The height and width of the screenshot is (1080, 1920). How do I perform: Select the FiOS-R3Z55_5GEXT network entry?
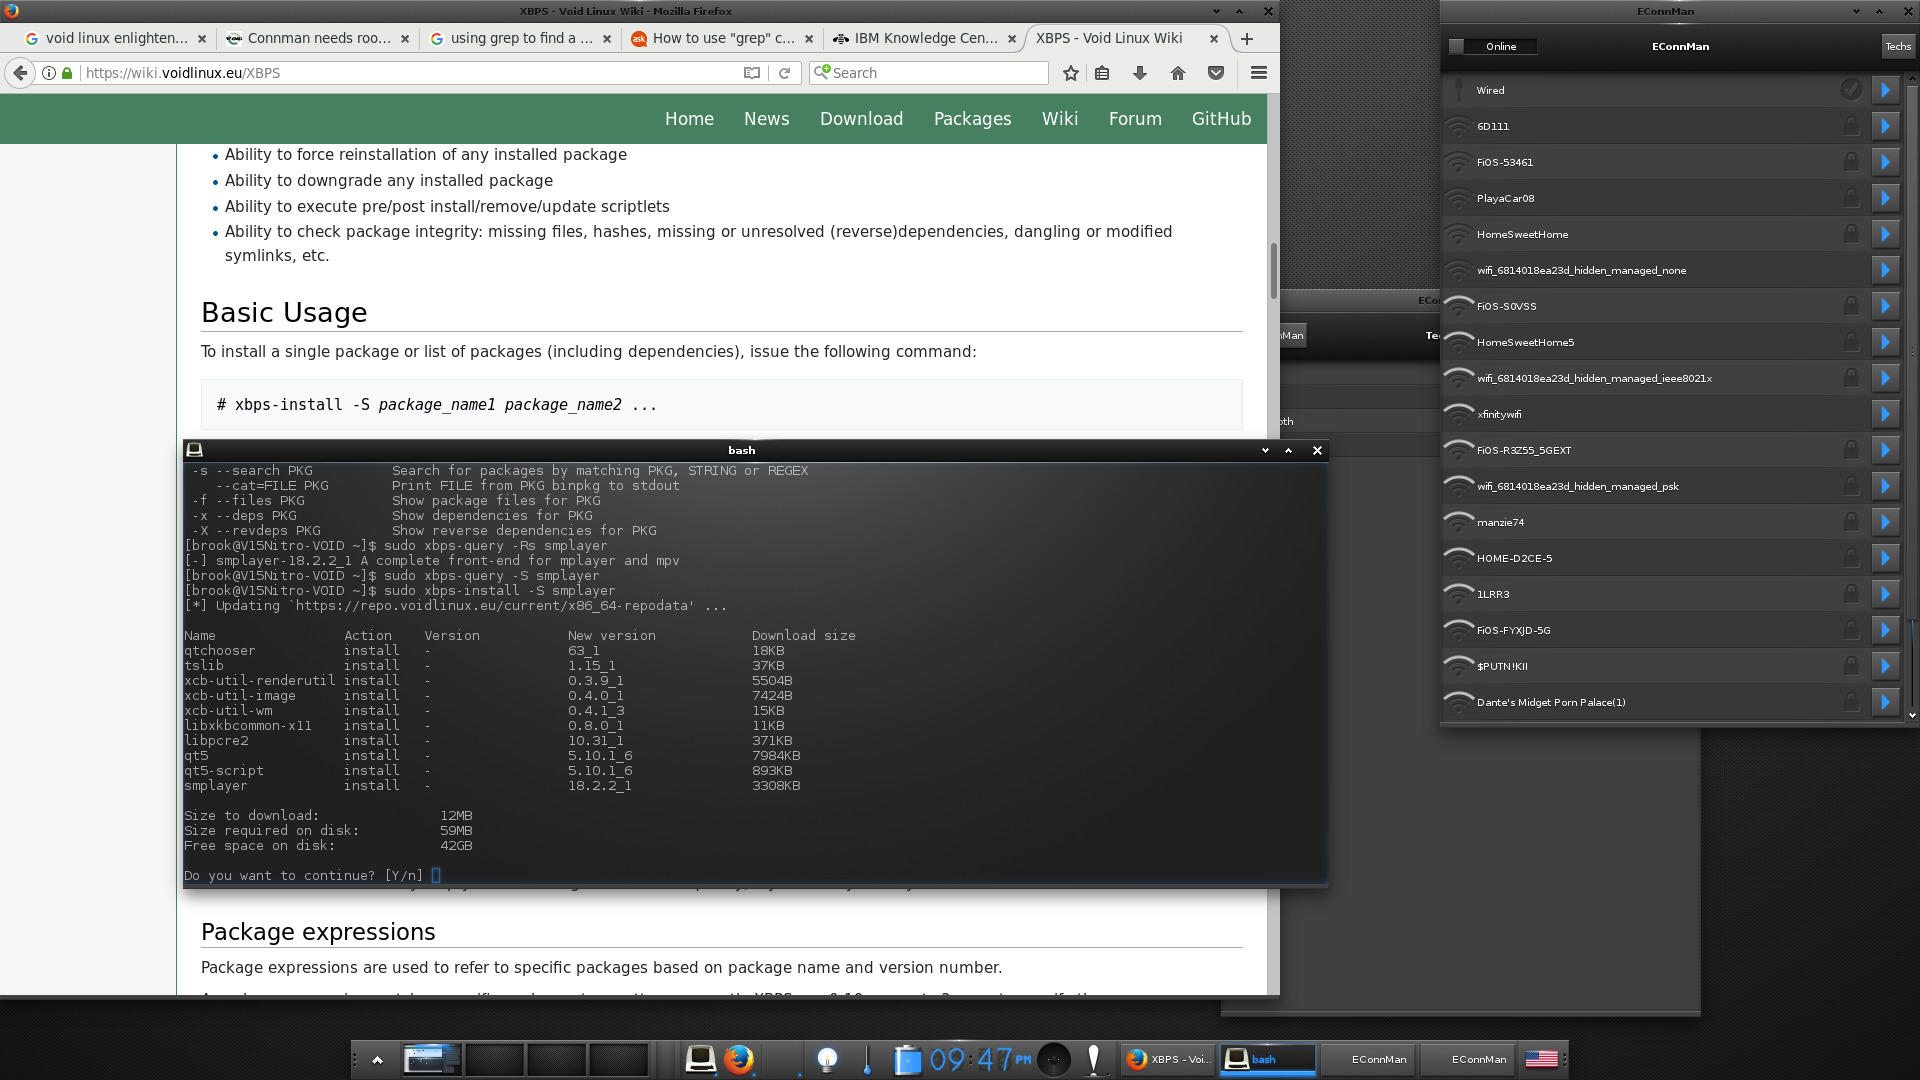tap(1655, 450)
